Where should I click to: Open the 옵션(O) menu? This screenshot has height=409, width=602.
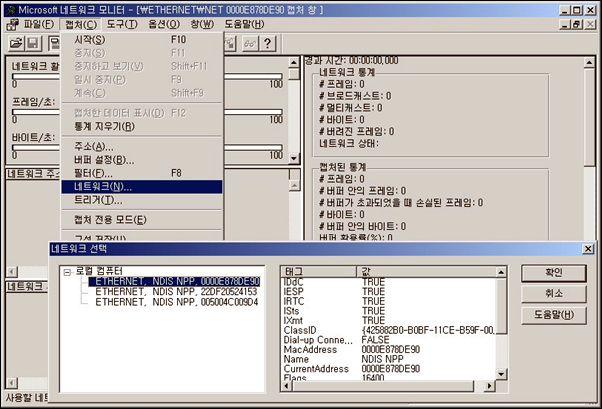[x=164, y=25]
